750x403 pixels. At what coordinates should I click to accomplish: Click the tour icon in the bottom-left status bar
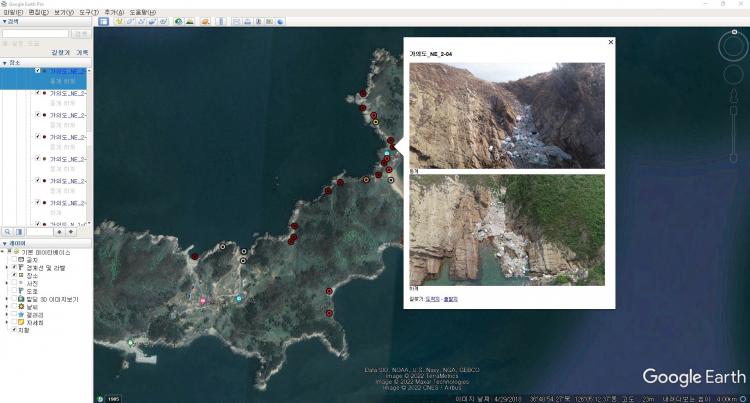[x=100, y=399]
